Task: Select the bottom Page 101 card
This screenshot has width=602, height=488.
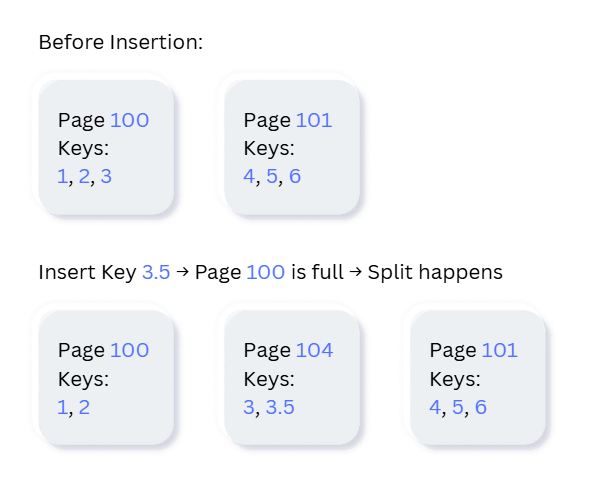Action: [x=478, y=378]
